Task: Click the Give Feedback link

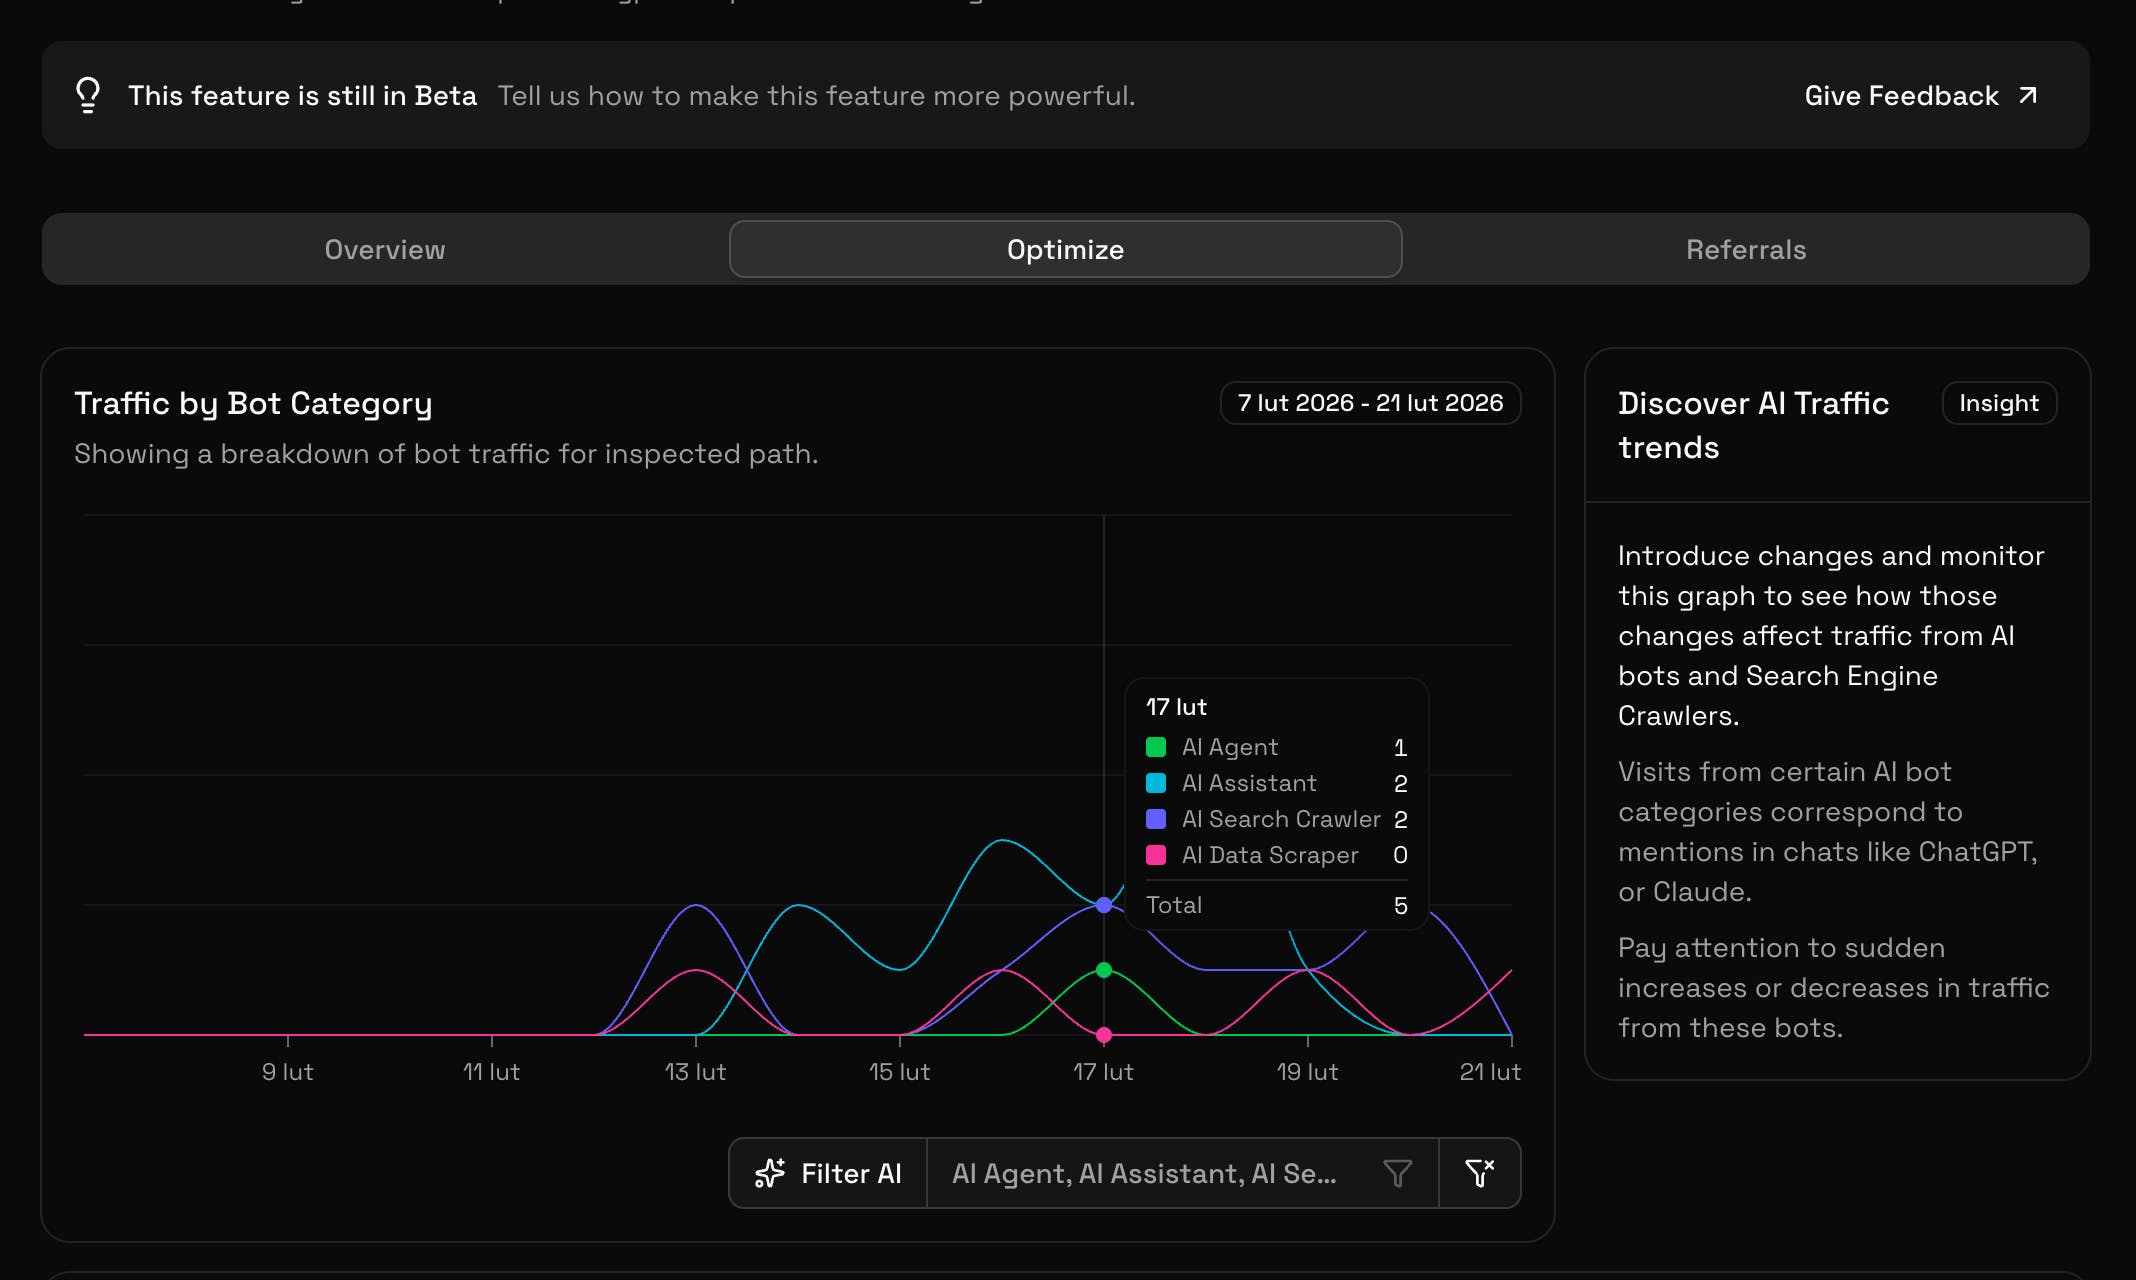Action: point(1901,95)
